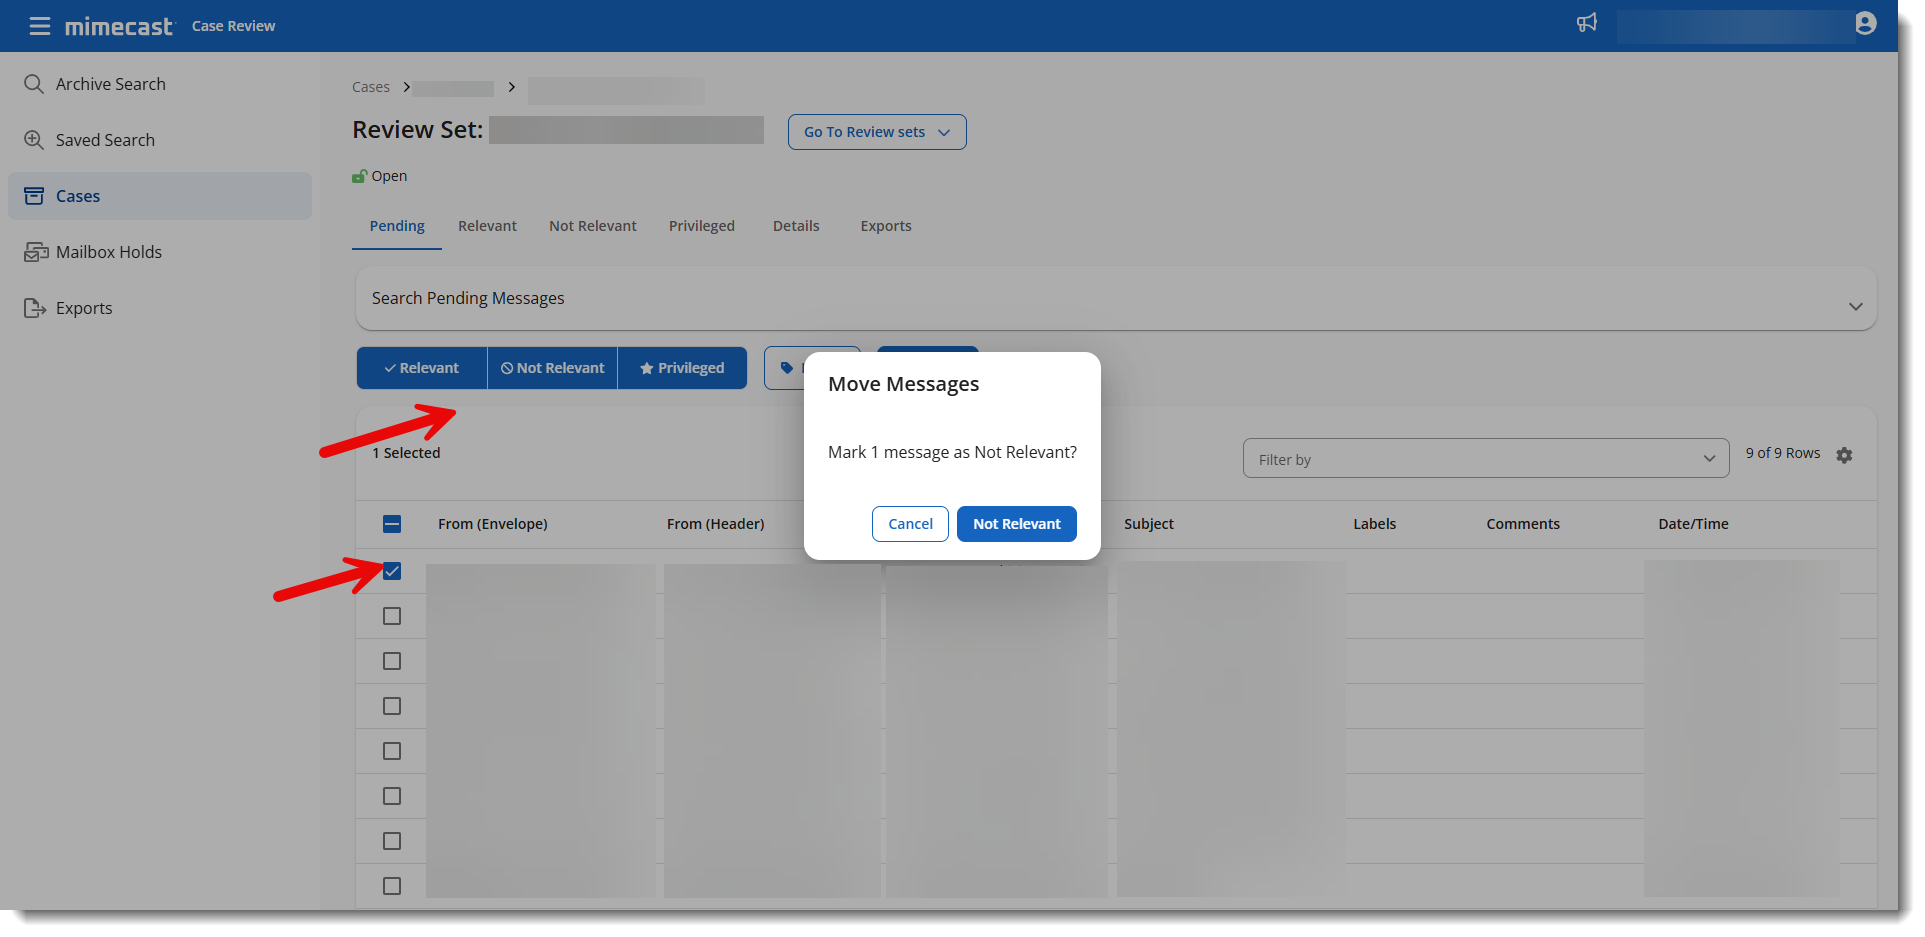Image resolution: width=1925 pixels, height=937 pixels.
Task: Click the table settings gear icon
Action: (x=1844, y=455)
